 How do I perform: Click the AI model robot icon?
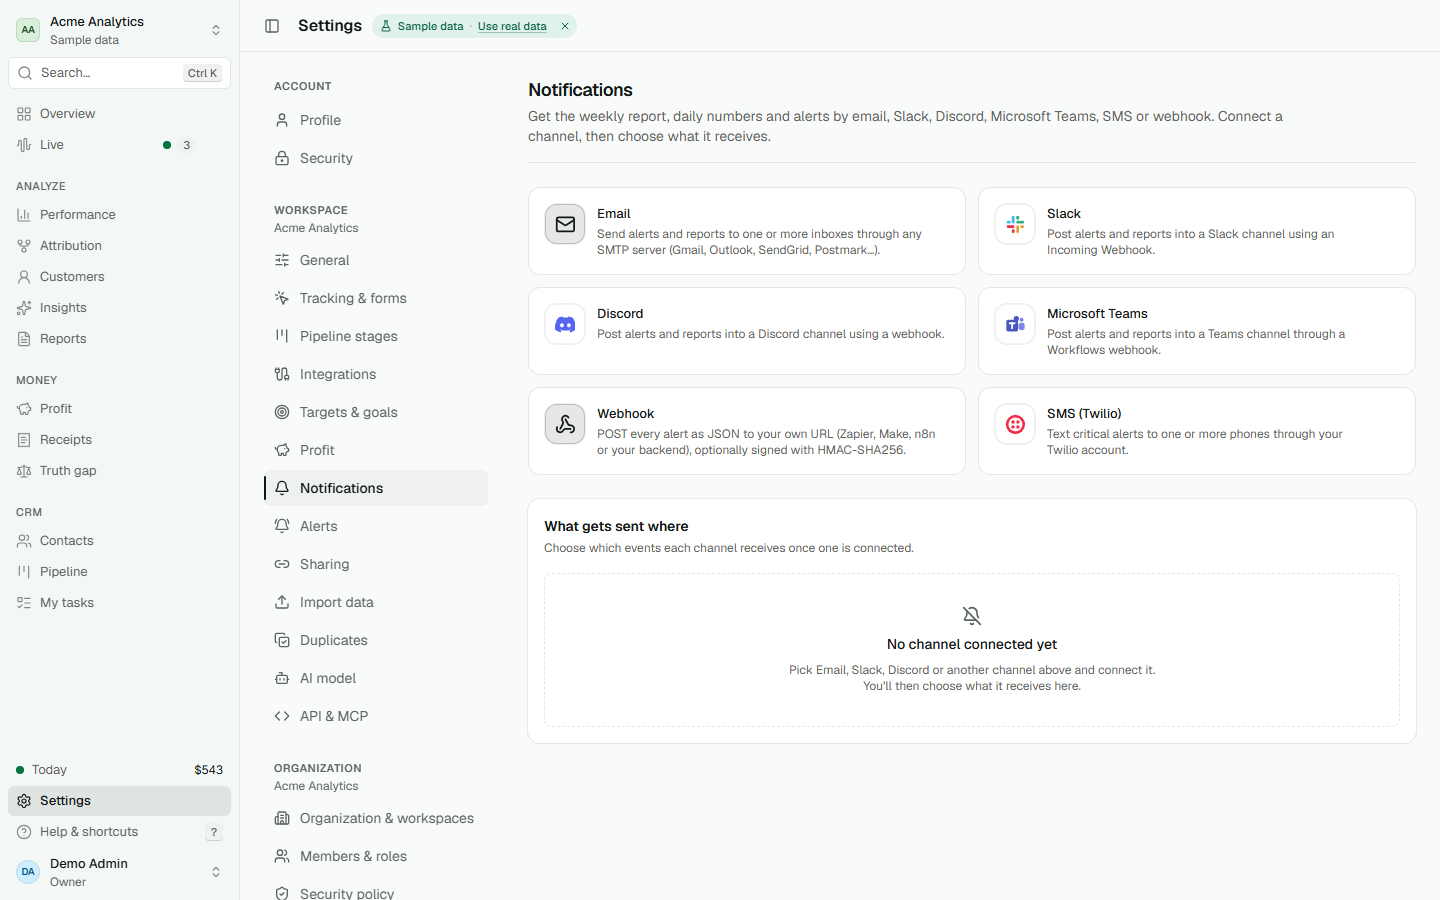[x=282, y=678]
